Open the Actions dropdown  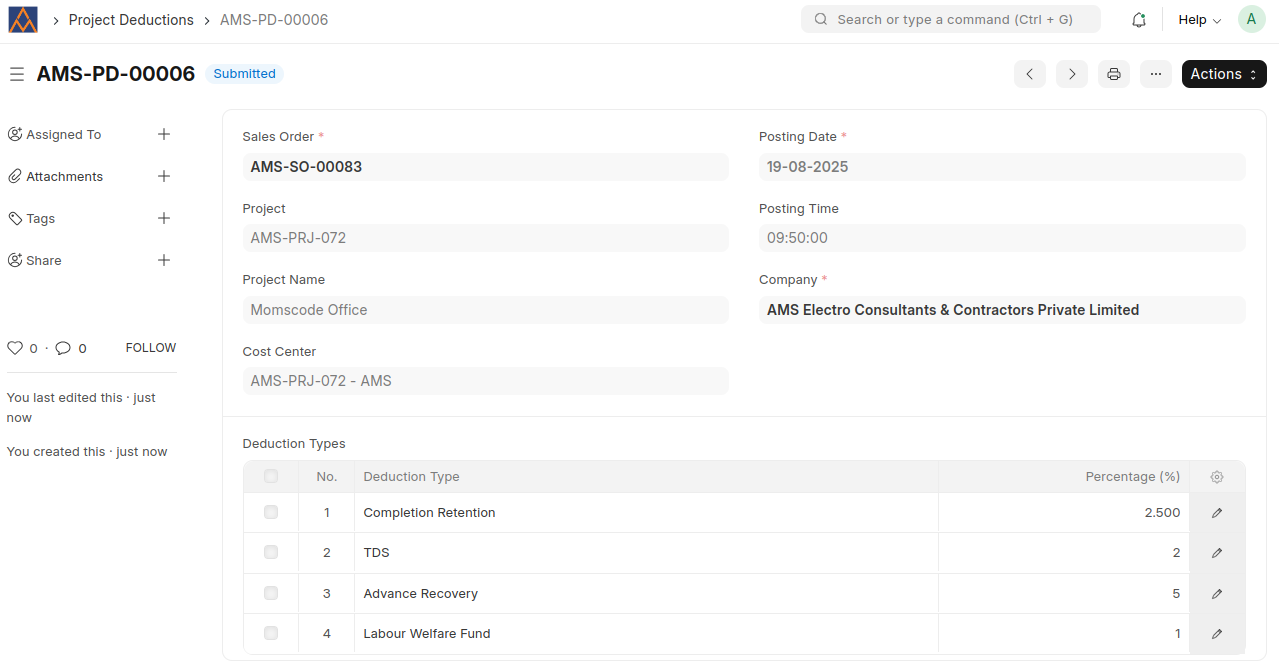[x=1224, y=74]
